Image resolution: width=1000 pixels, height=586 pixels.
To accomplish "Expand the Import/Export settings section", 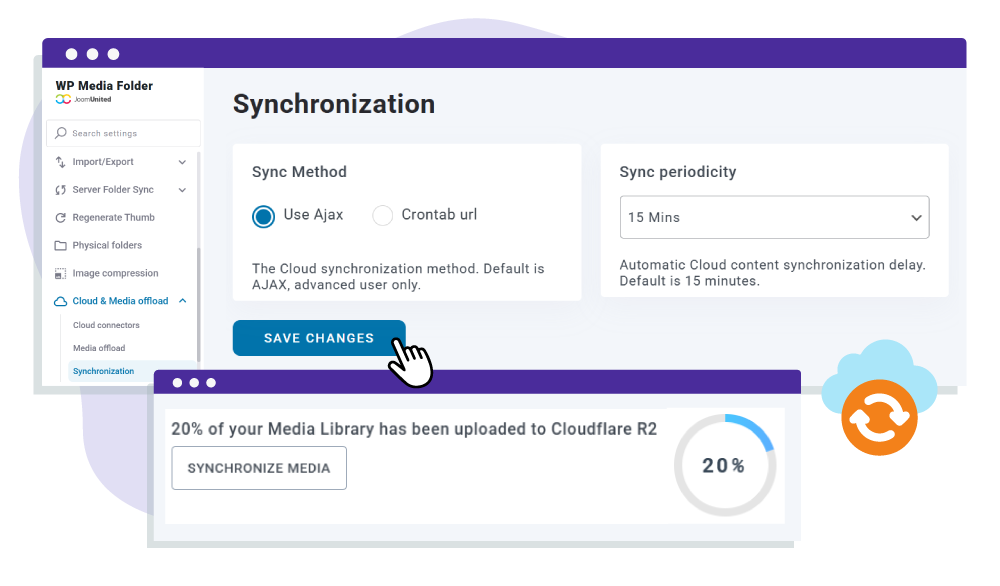I will [x=182, y=161].
